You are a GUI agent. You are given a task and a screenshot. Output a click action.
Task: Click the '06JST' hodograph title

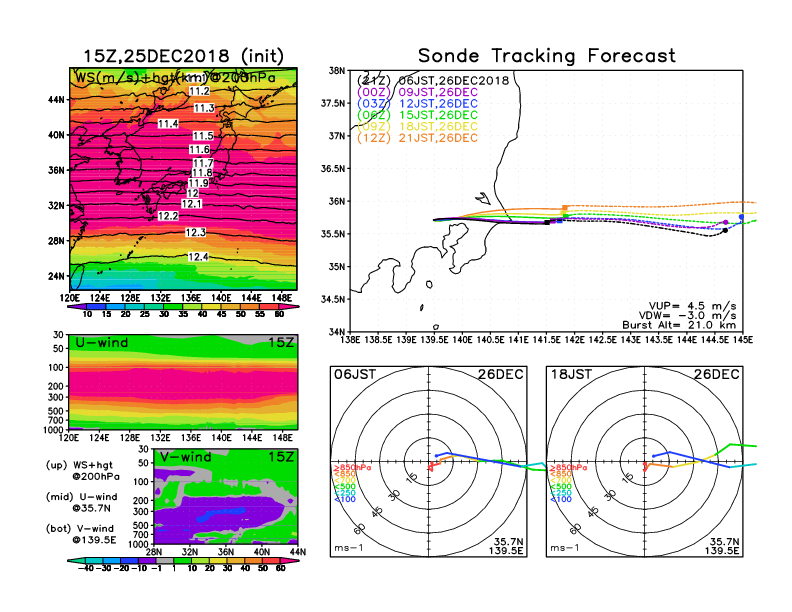[x=355, y=374]
